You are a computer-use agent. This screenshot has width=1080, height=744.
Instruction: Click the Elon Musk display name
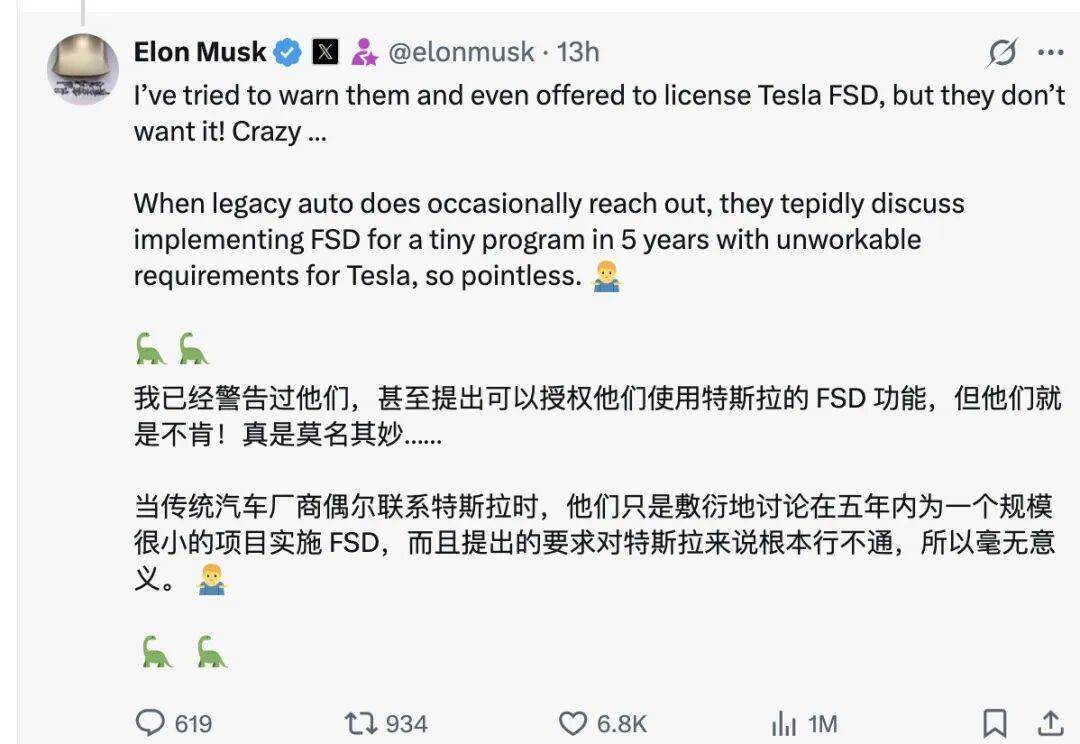[x=200, y=52]
